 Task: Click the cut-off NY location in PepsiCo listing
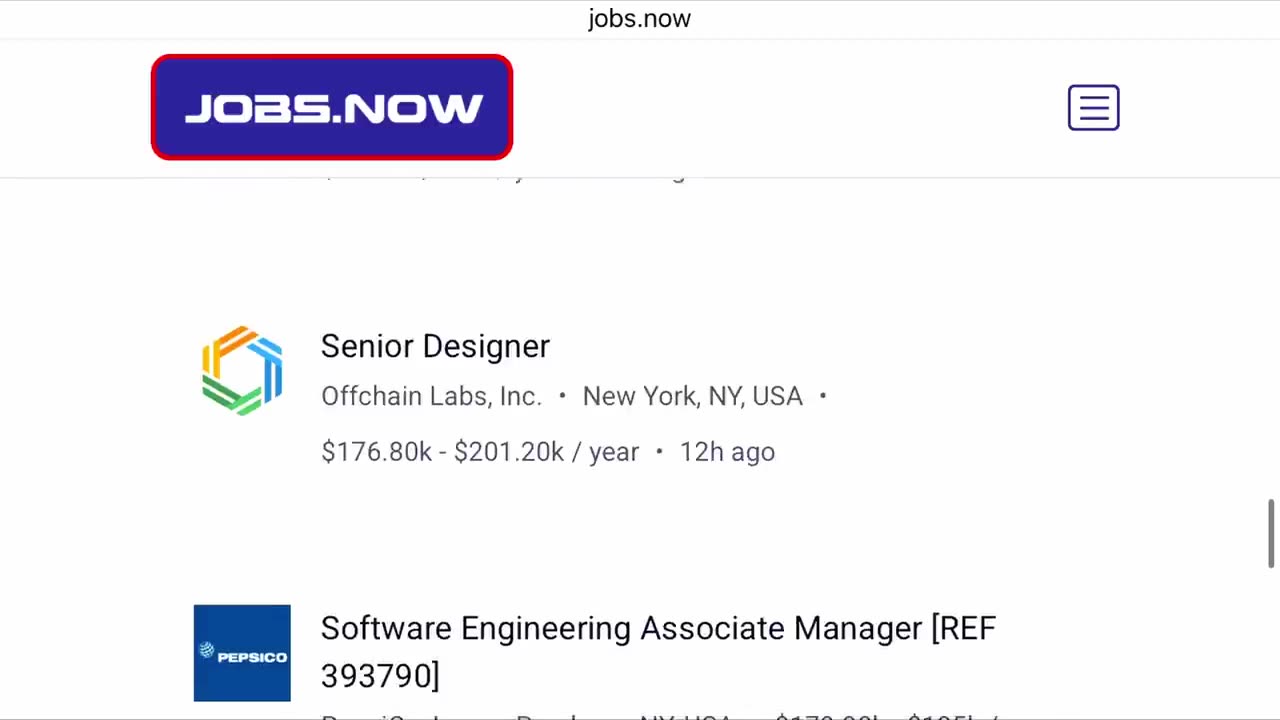pyautogui.click(x=685, y=716)
